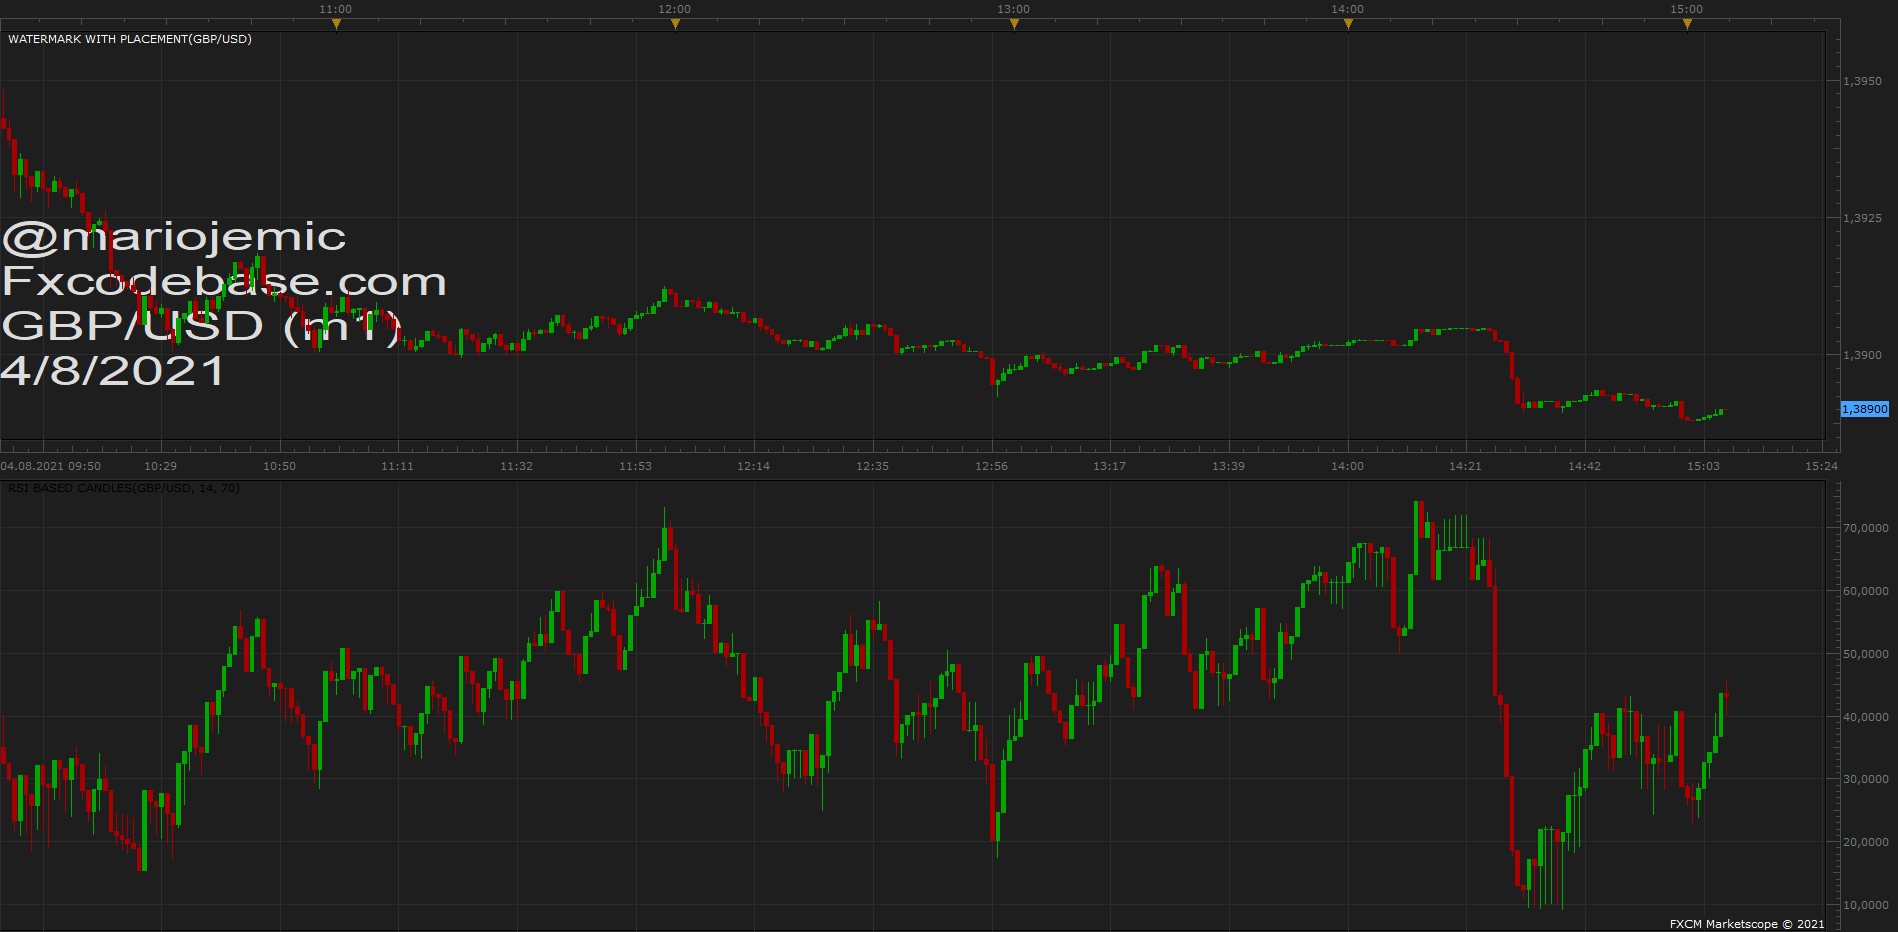Click the FXCM Marketscope © 2021 copyright text
1898x932 pixels.
[1747, 924]
